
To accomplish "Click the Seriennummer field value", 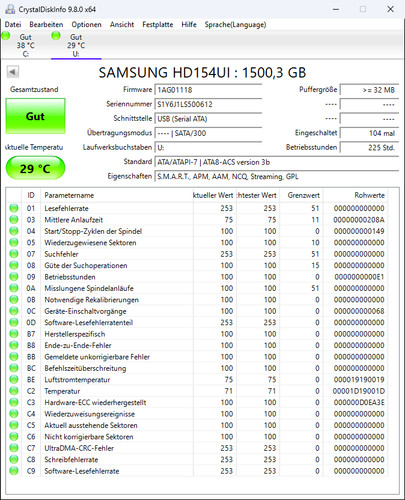I will [208, 104].
